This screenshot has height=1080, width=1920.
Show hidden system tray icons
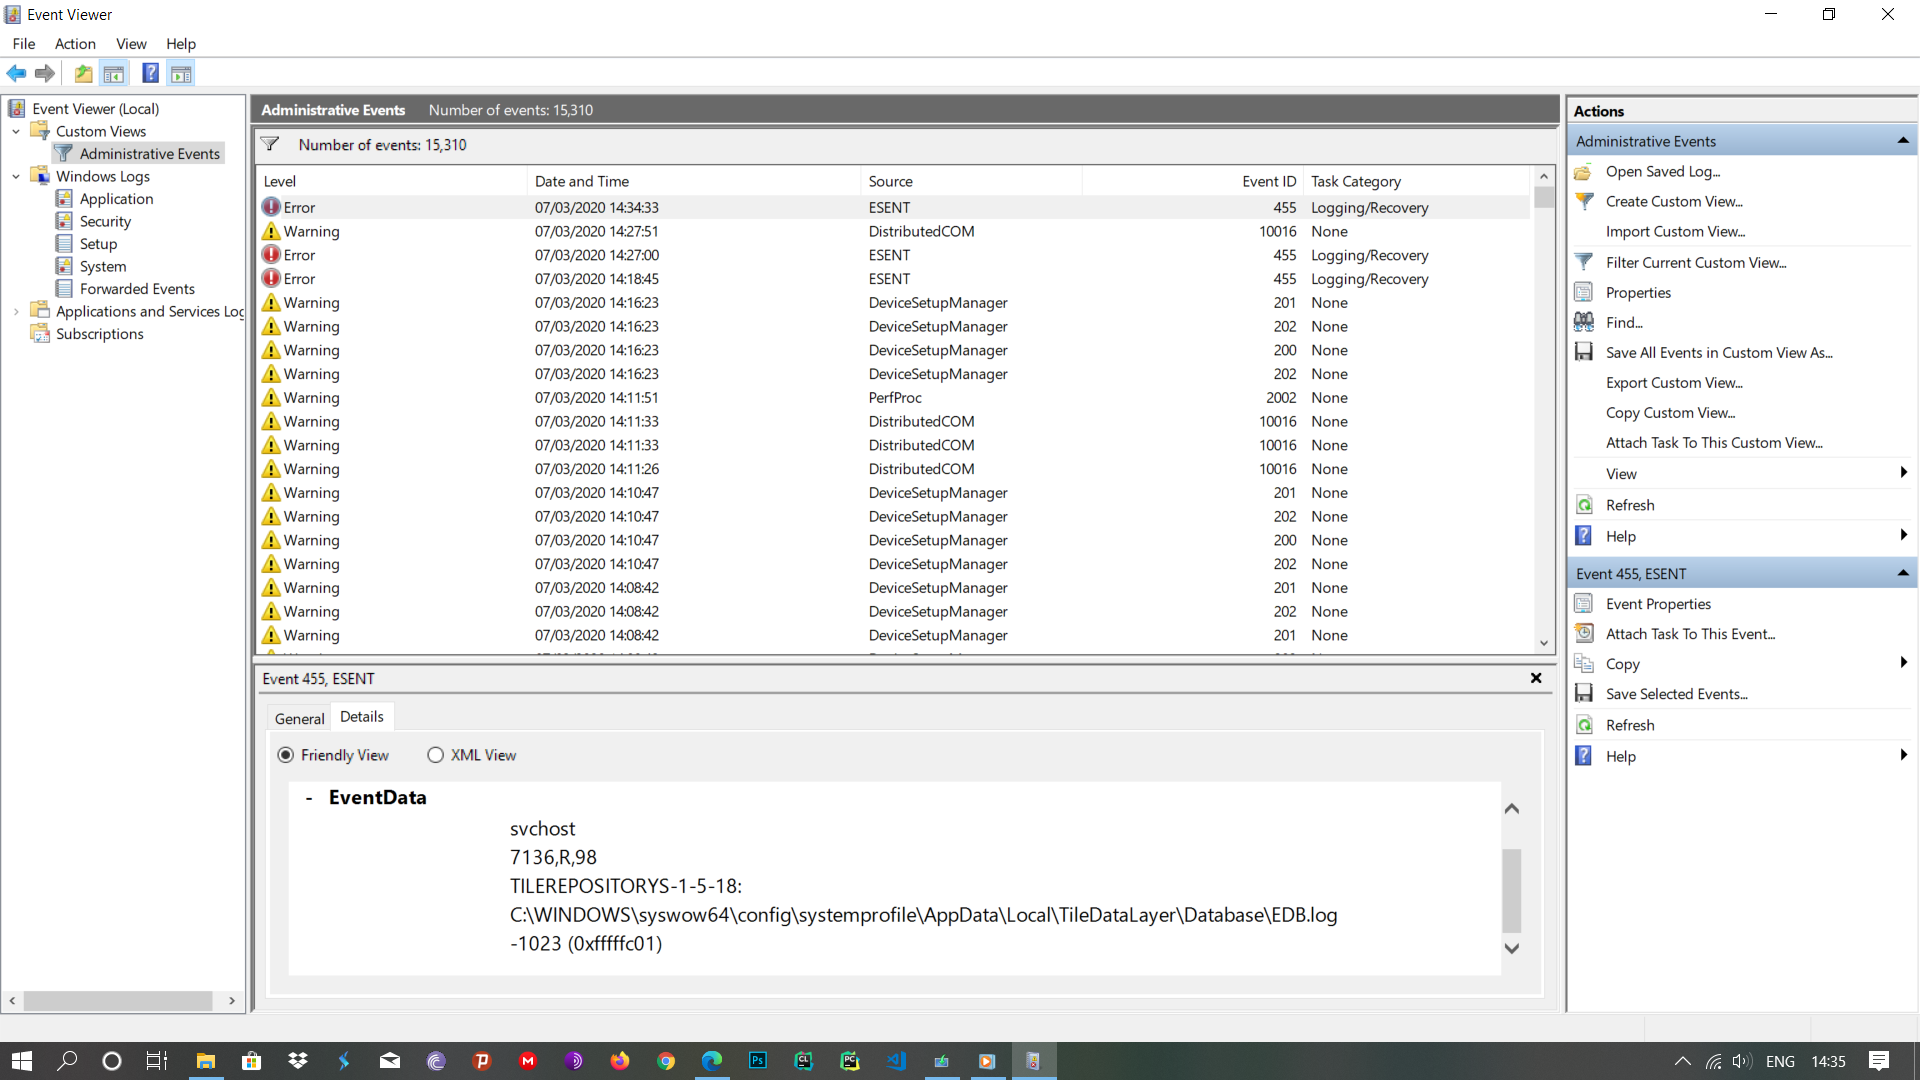tap(1683, 1061)
